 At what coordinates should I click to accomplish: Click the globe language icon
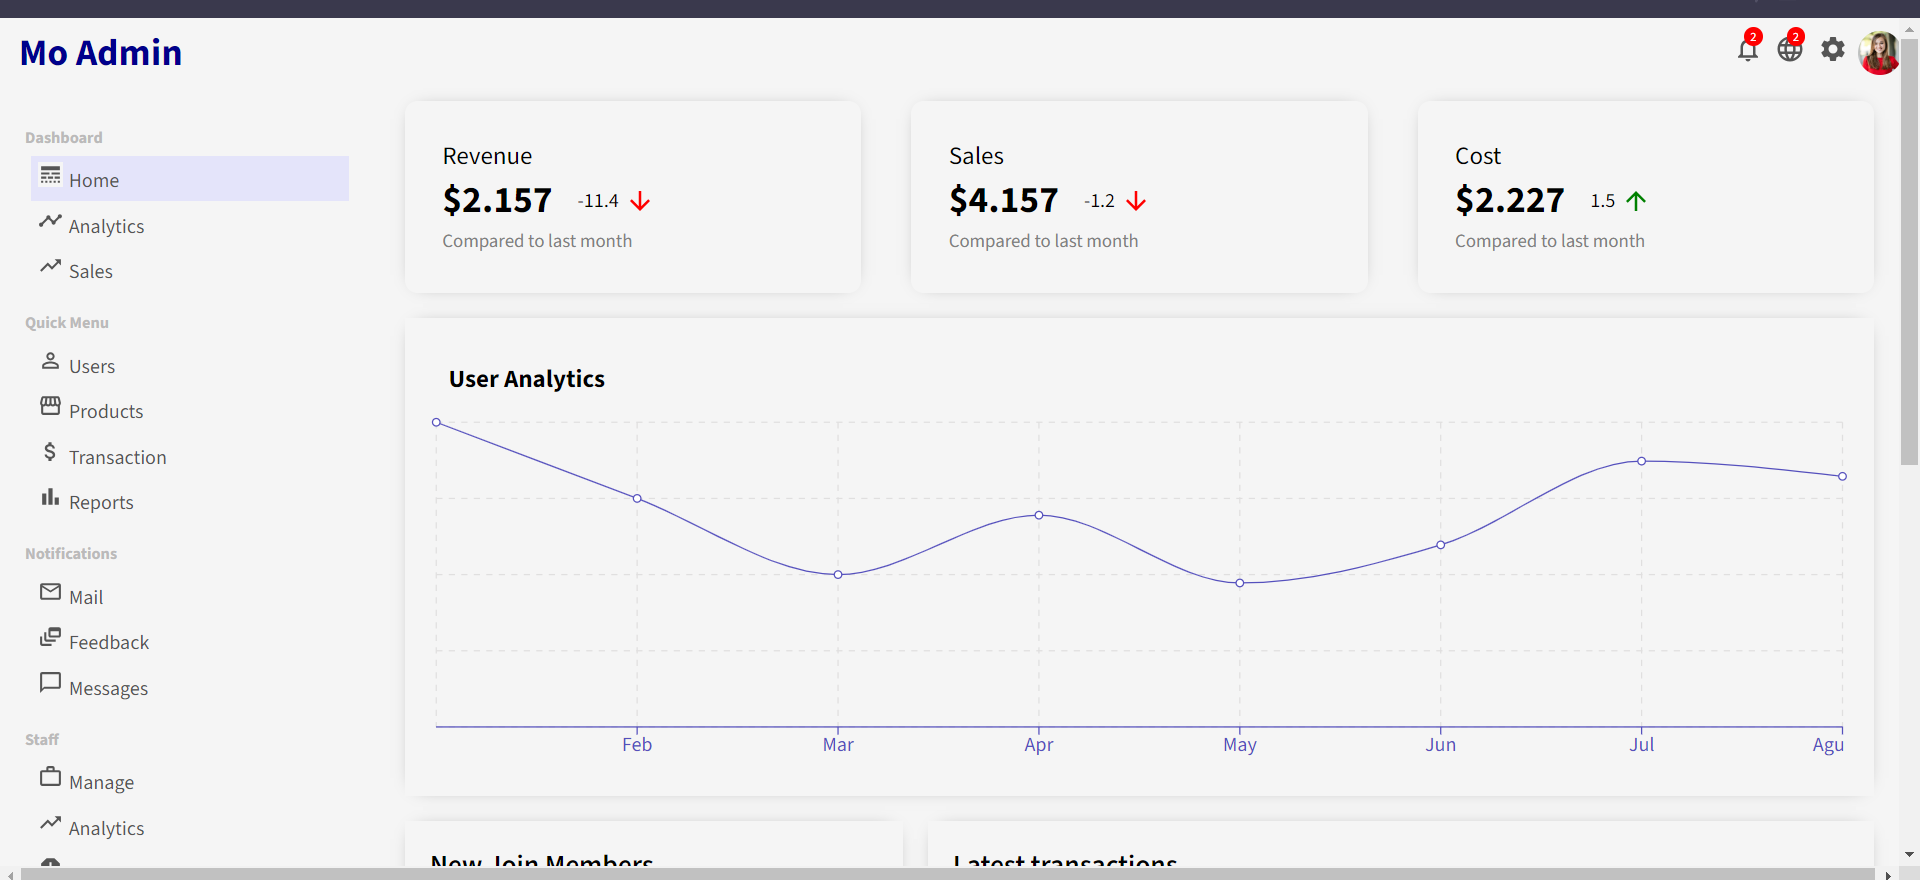click(1789, 50)
